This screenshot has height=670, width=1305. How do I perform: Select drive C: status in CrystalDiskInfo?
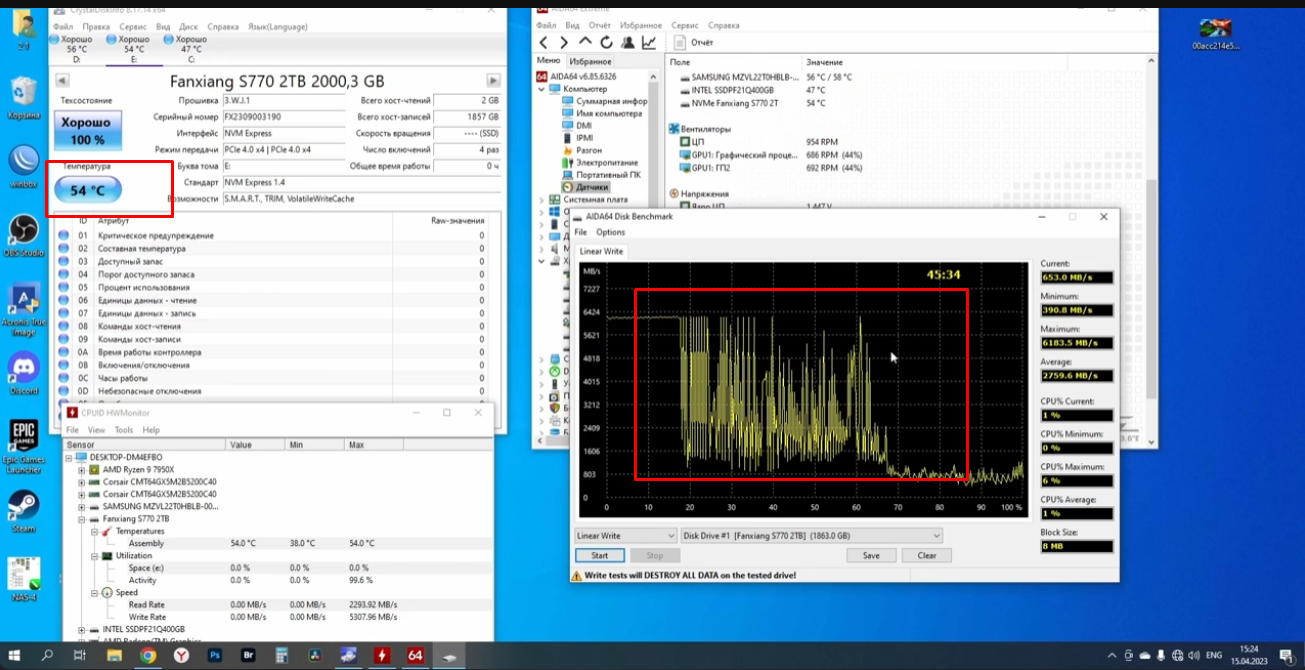(x=191, y=49)
